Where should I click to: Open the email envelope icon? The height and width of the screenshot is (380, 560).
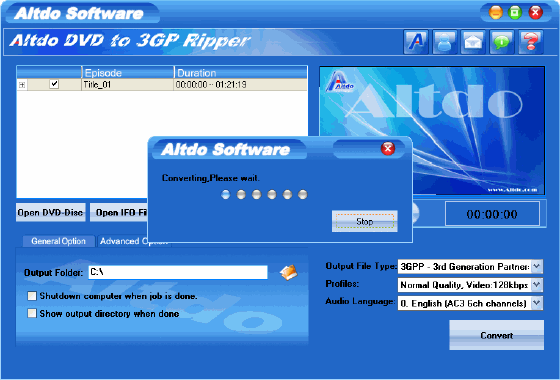tap(473, 42)
